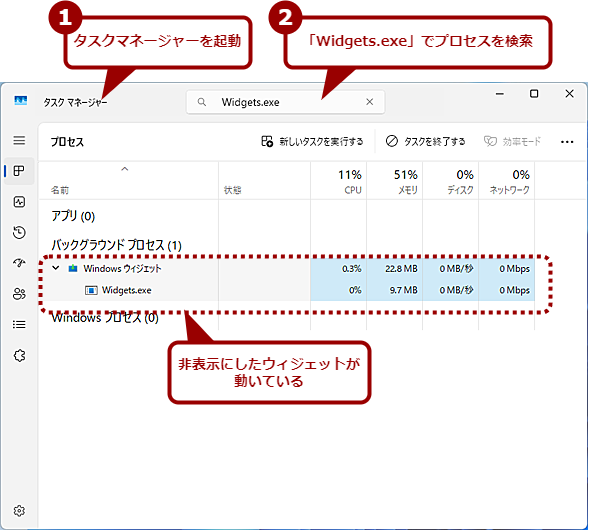The image size is (589, 531).
Task: Click the Widgets.exe process icon
Action: click(x=91, y=290)
